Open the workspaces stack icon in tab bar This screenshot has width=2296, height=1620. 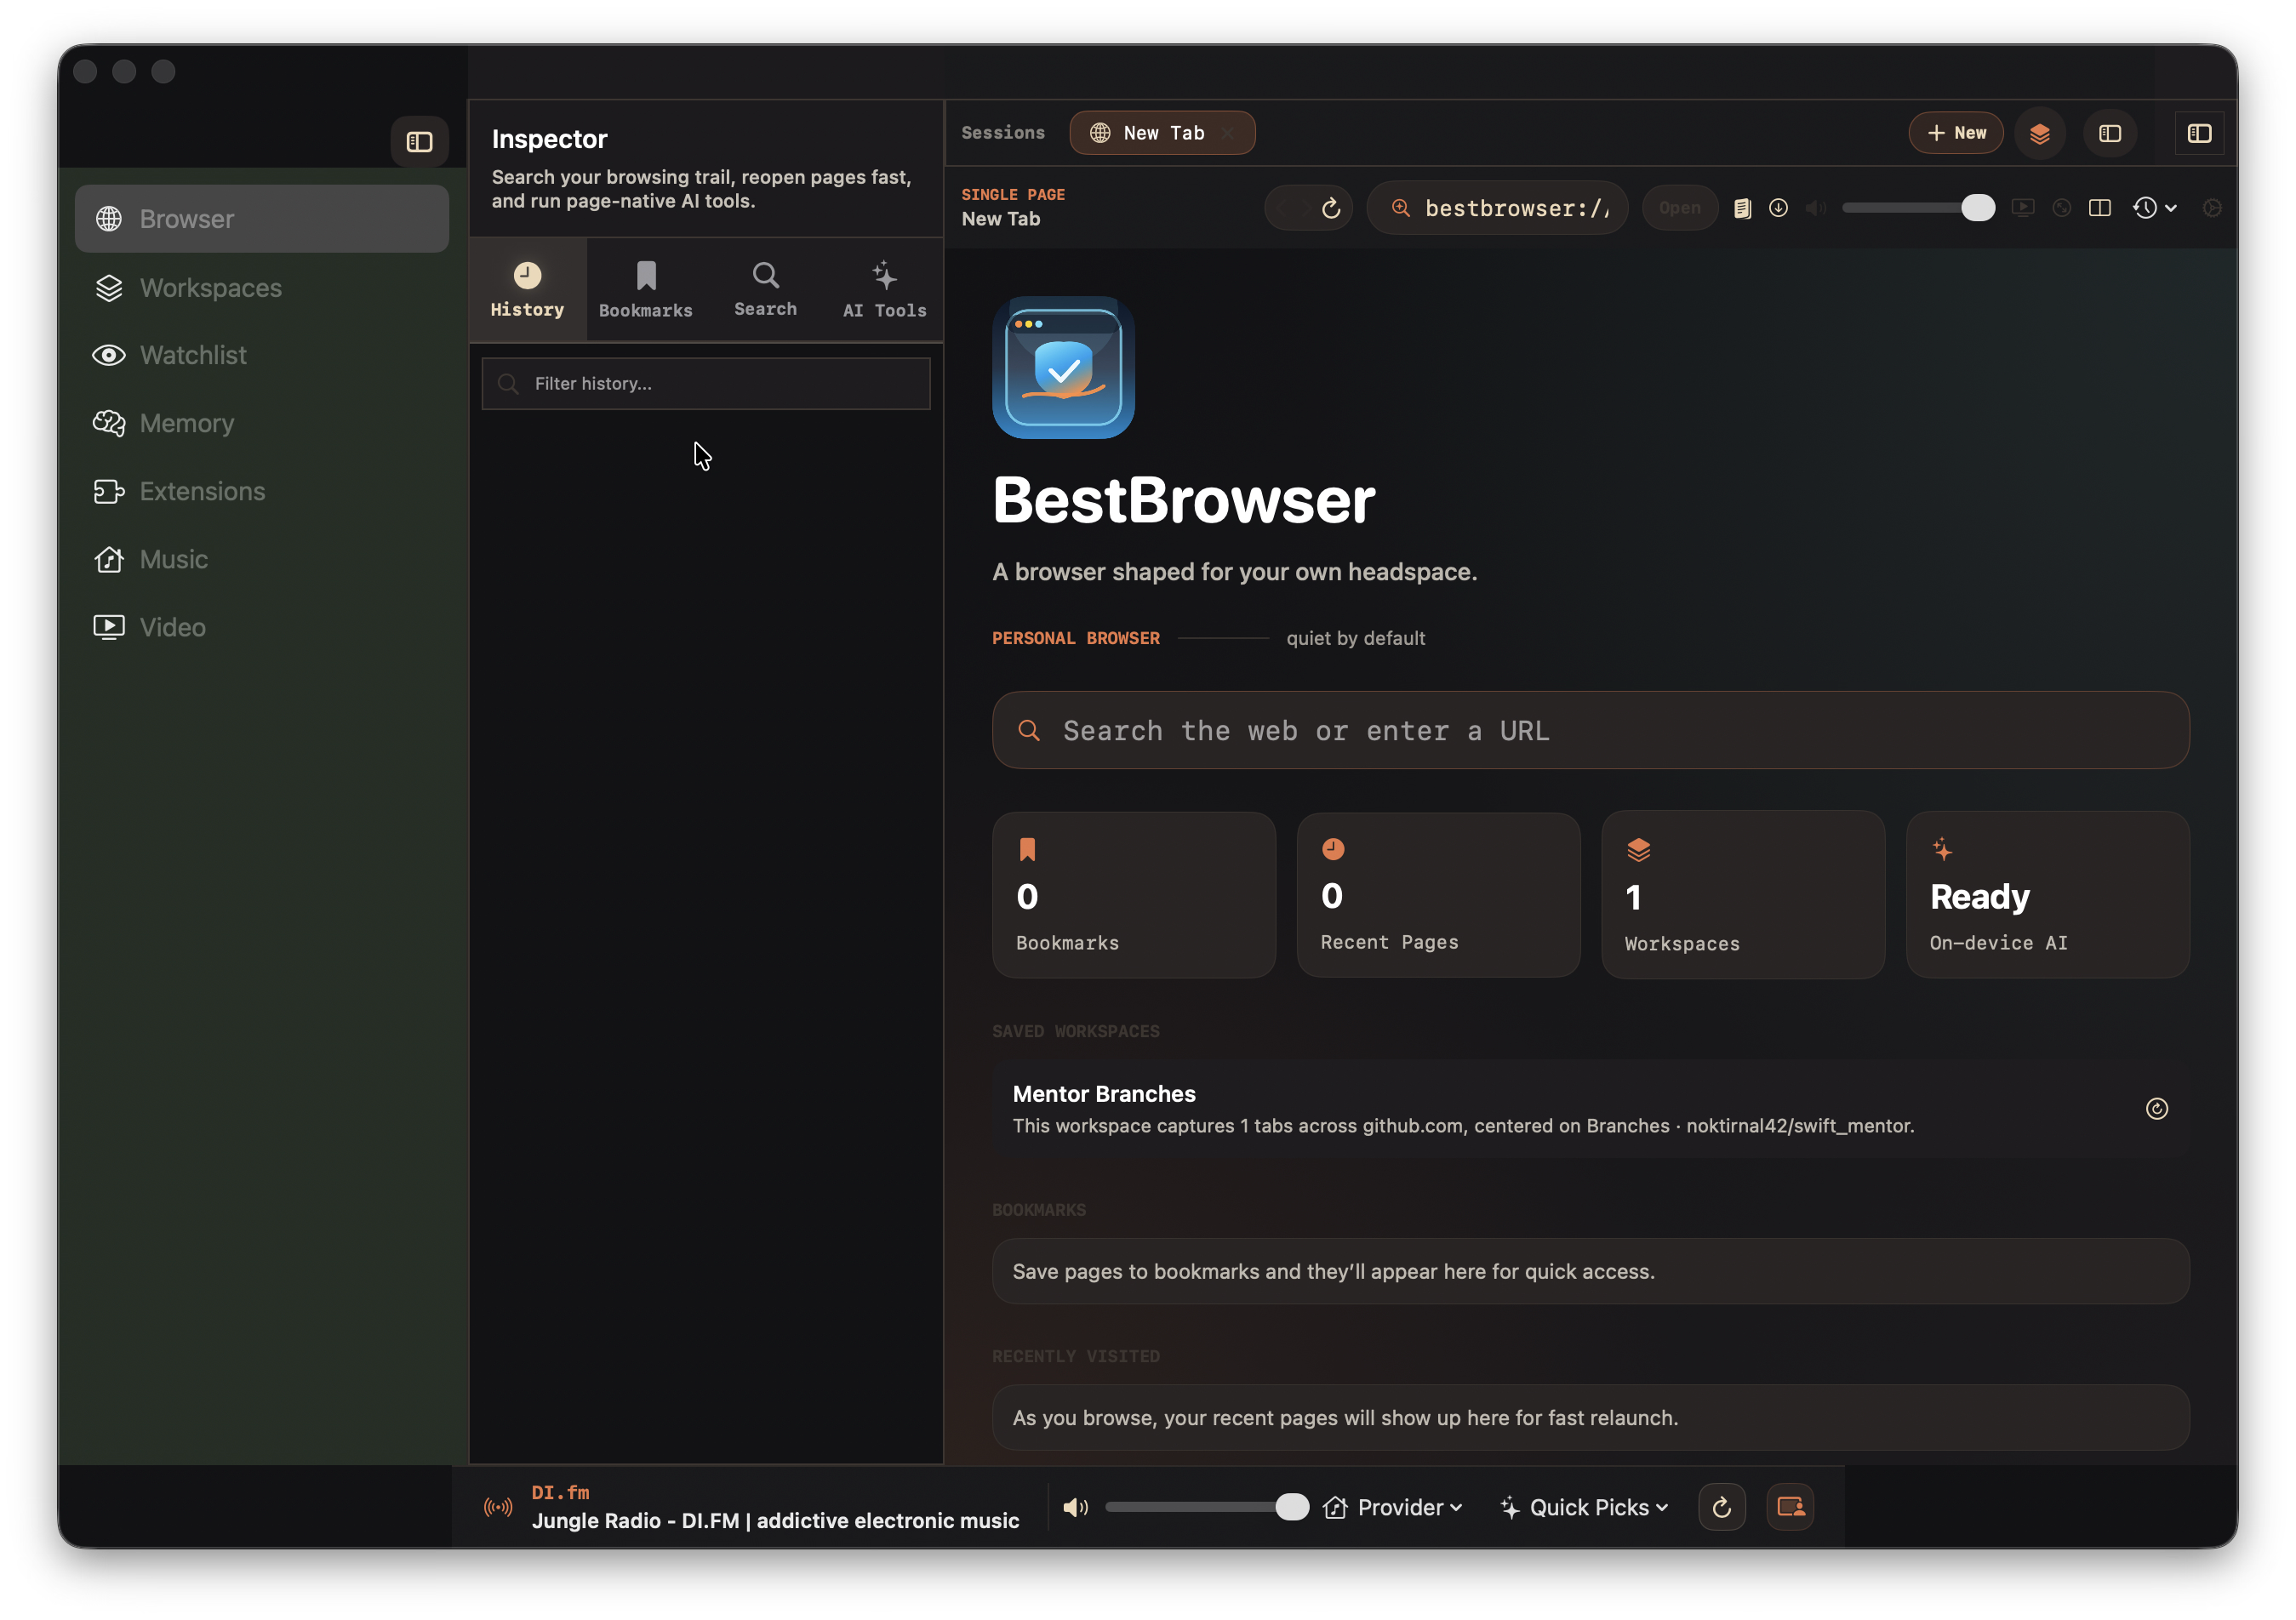pyautogui.click(x=2040, y=134)
